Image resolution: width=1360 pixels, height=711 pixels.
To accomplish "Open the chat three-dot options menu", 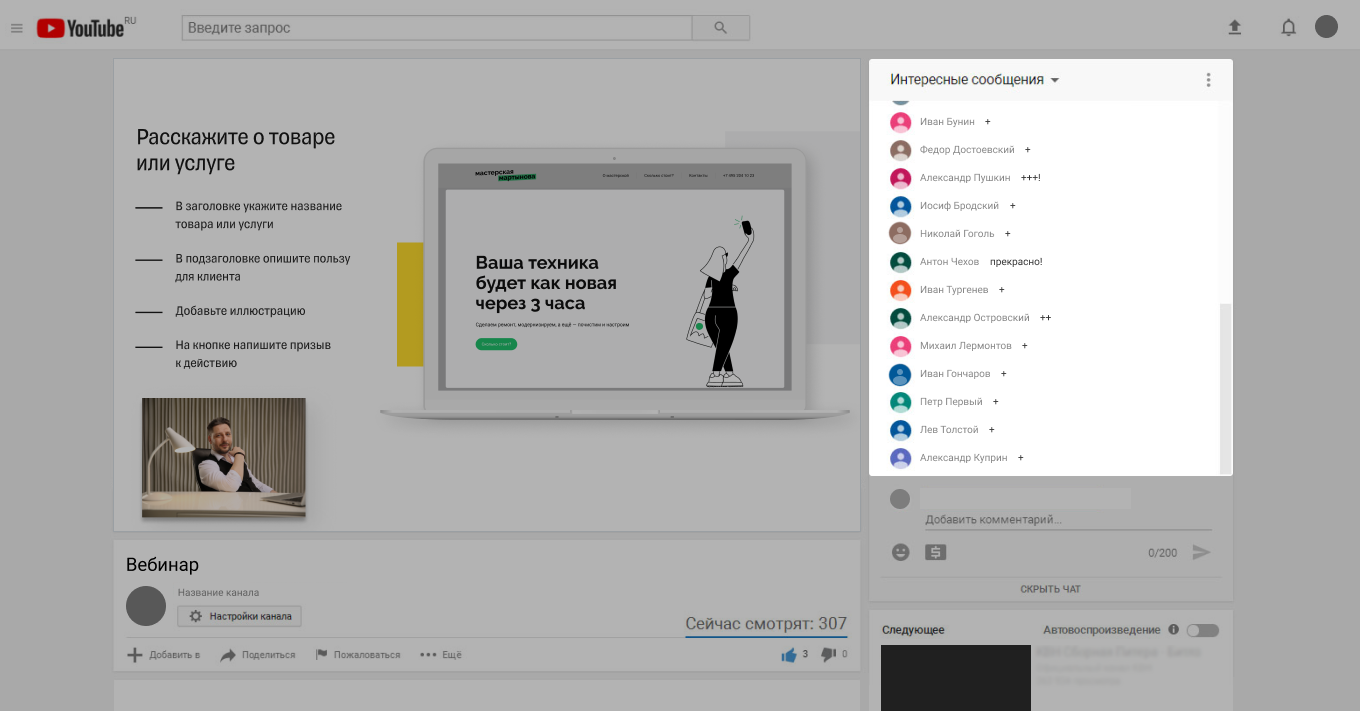I will coord(1208,80).
